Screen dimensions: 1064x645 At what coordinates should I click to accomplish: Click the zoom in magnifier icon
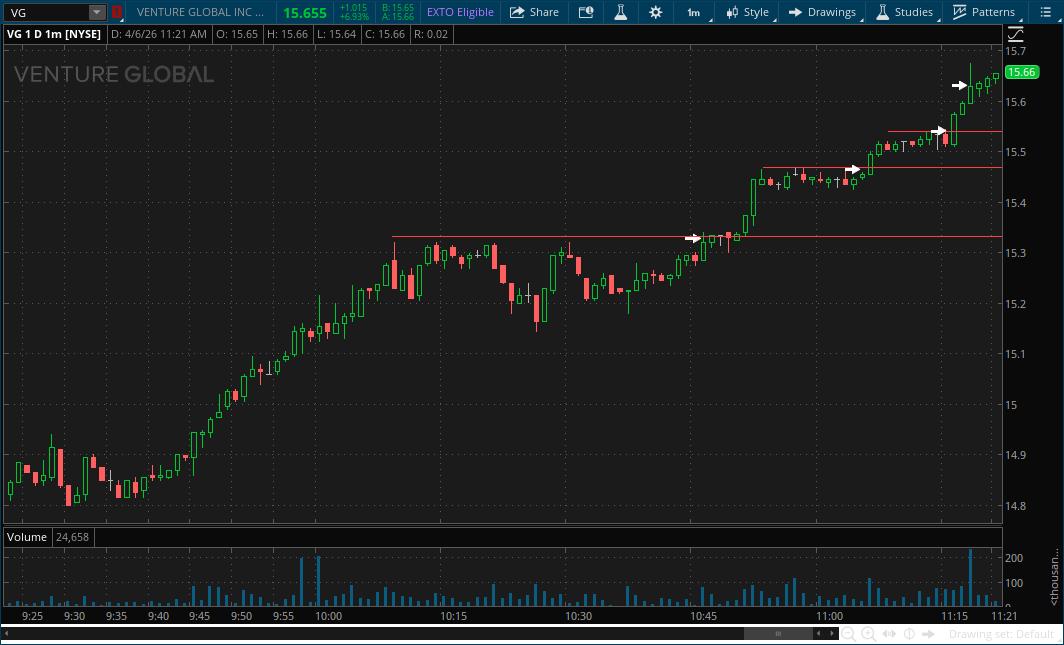click(x=869, y=634)
